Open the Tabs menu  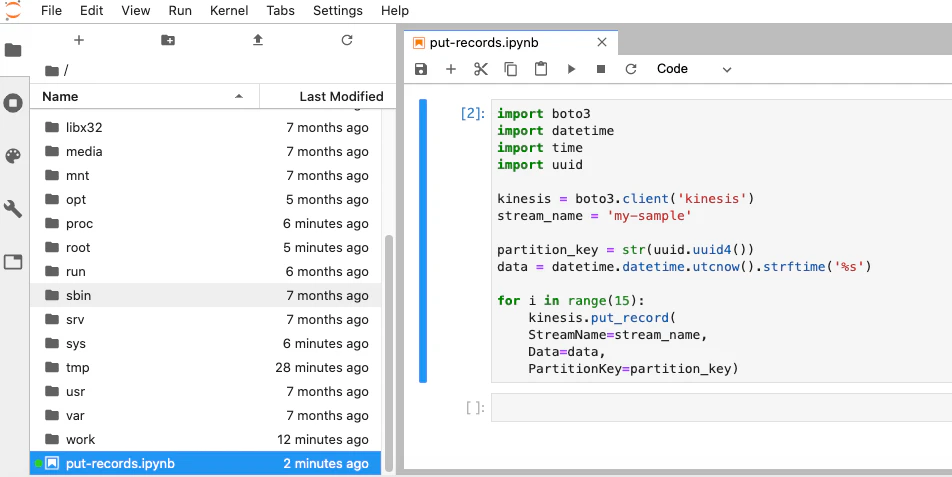280,10
